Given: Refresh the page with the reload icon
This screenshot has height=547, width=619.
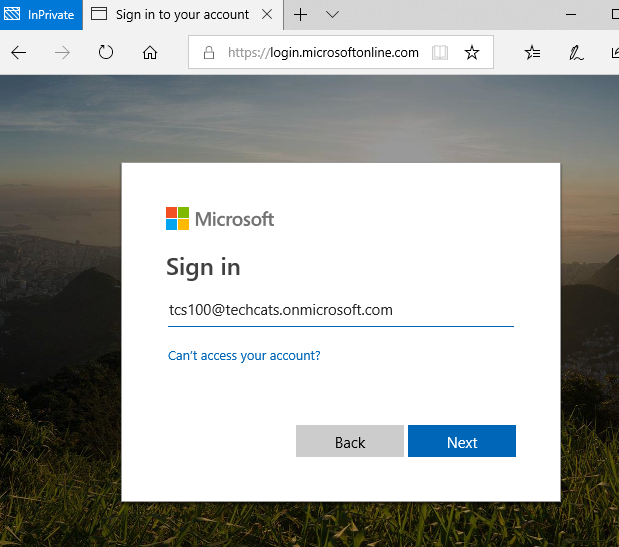Looking at the screenshot, I should pyautogui.click(x=106, y=52).
